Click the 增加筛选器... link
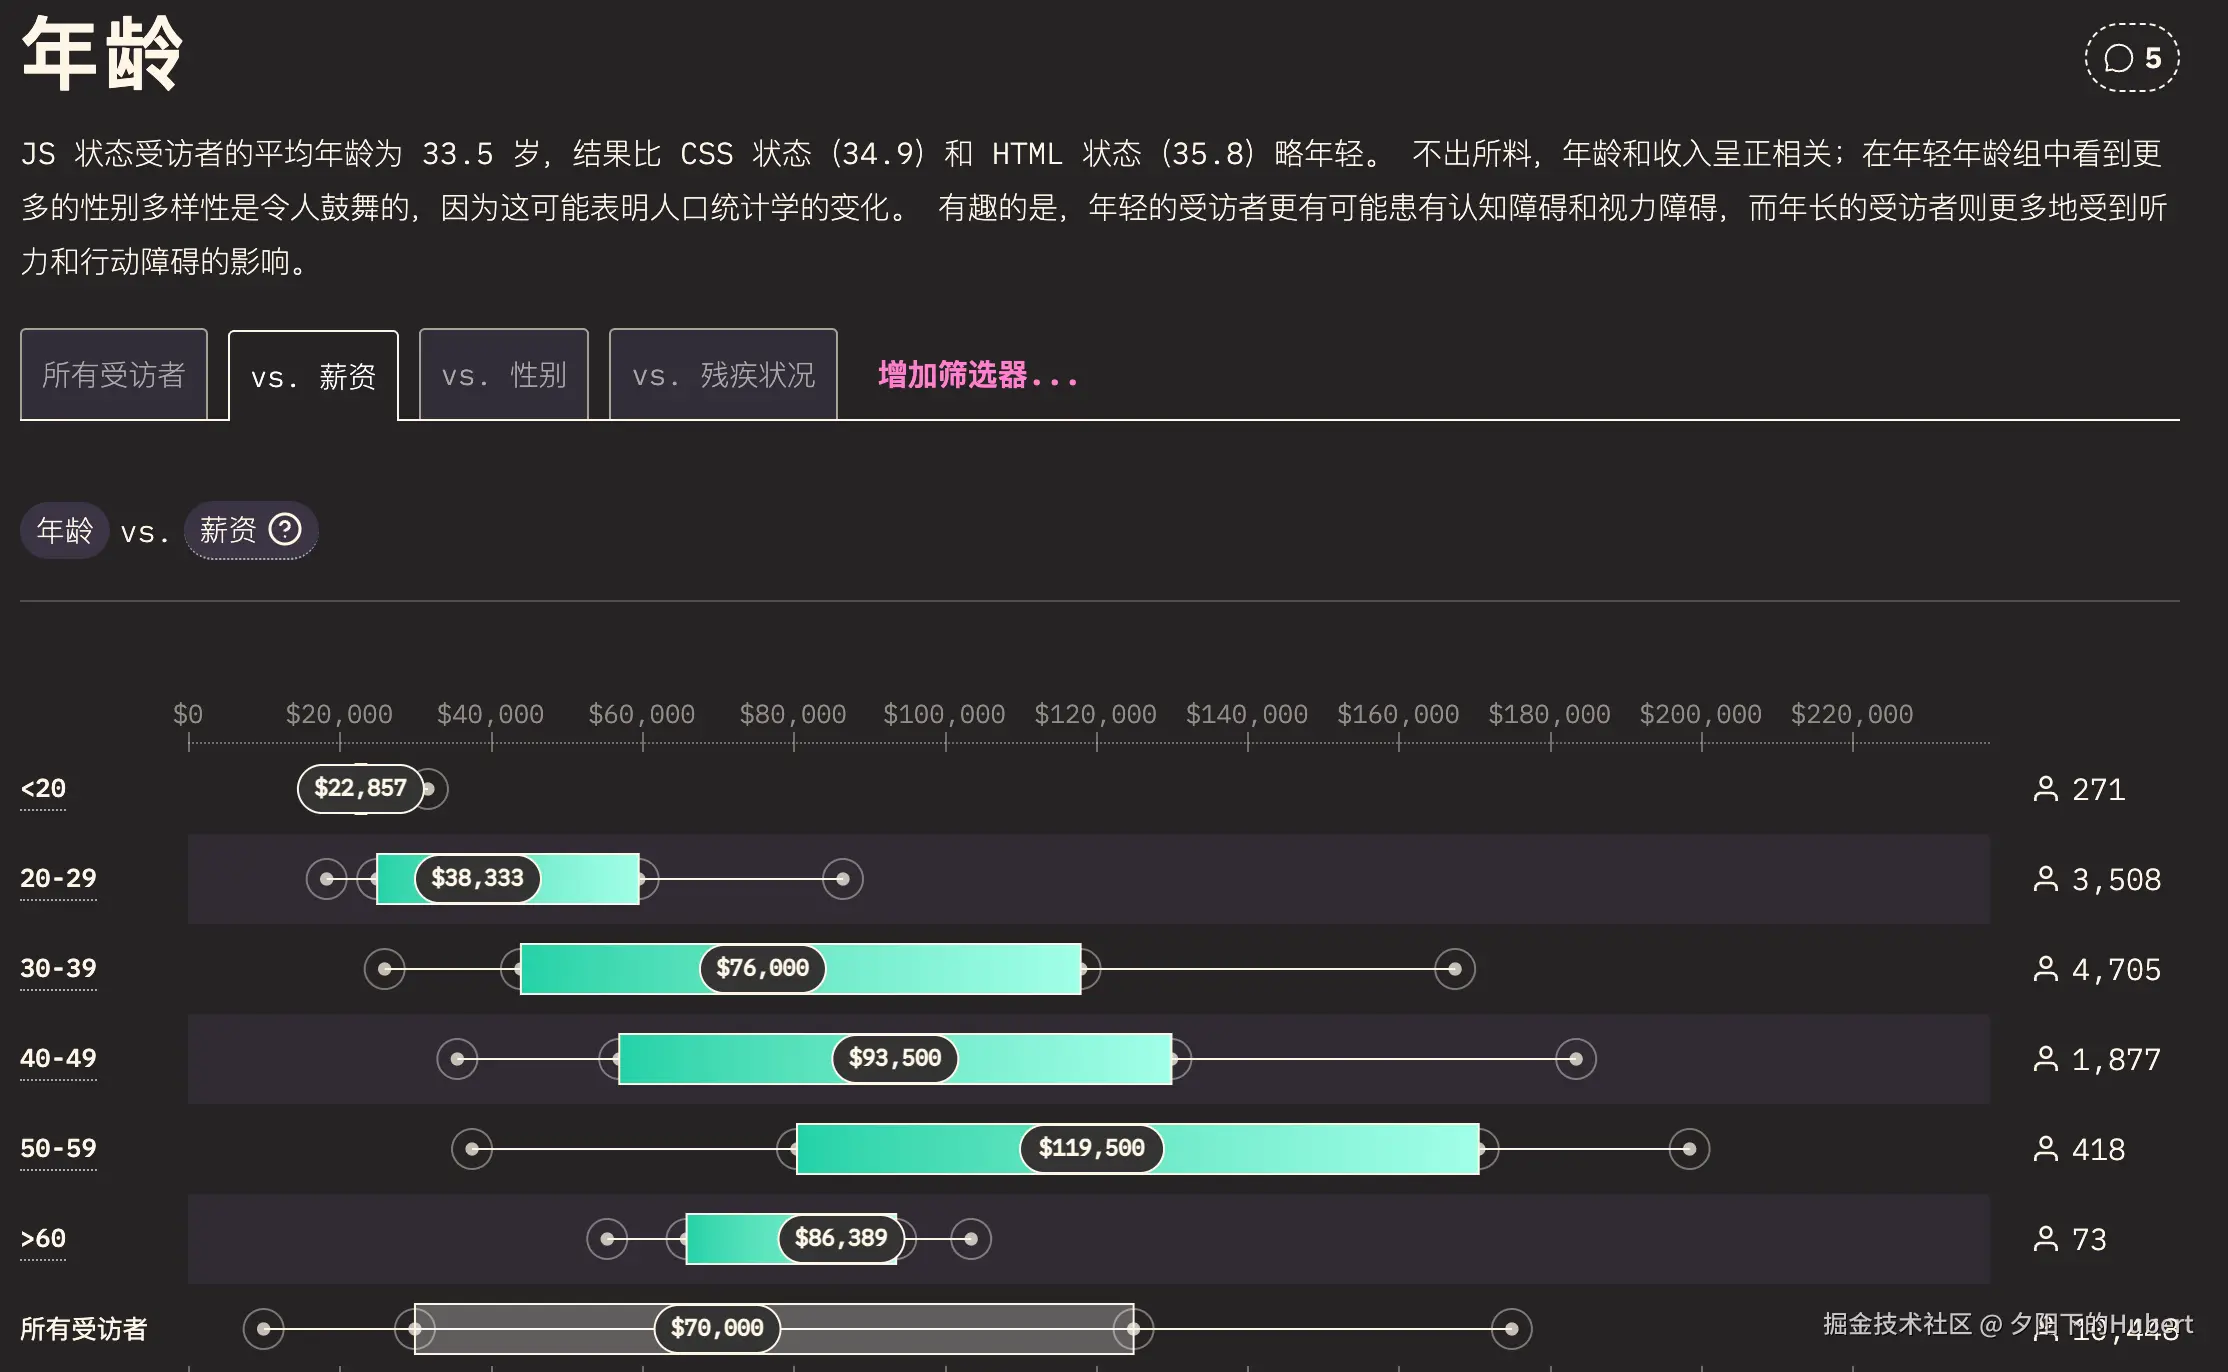This screenshot has width=2228, height=1372. pyautogui.click(x=977, y=375)
